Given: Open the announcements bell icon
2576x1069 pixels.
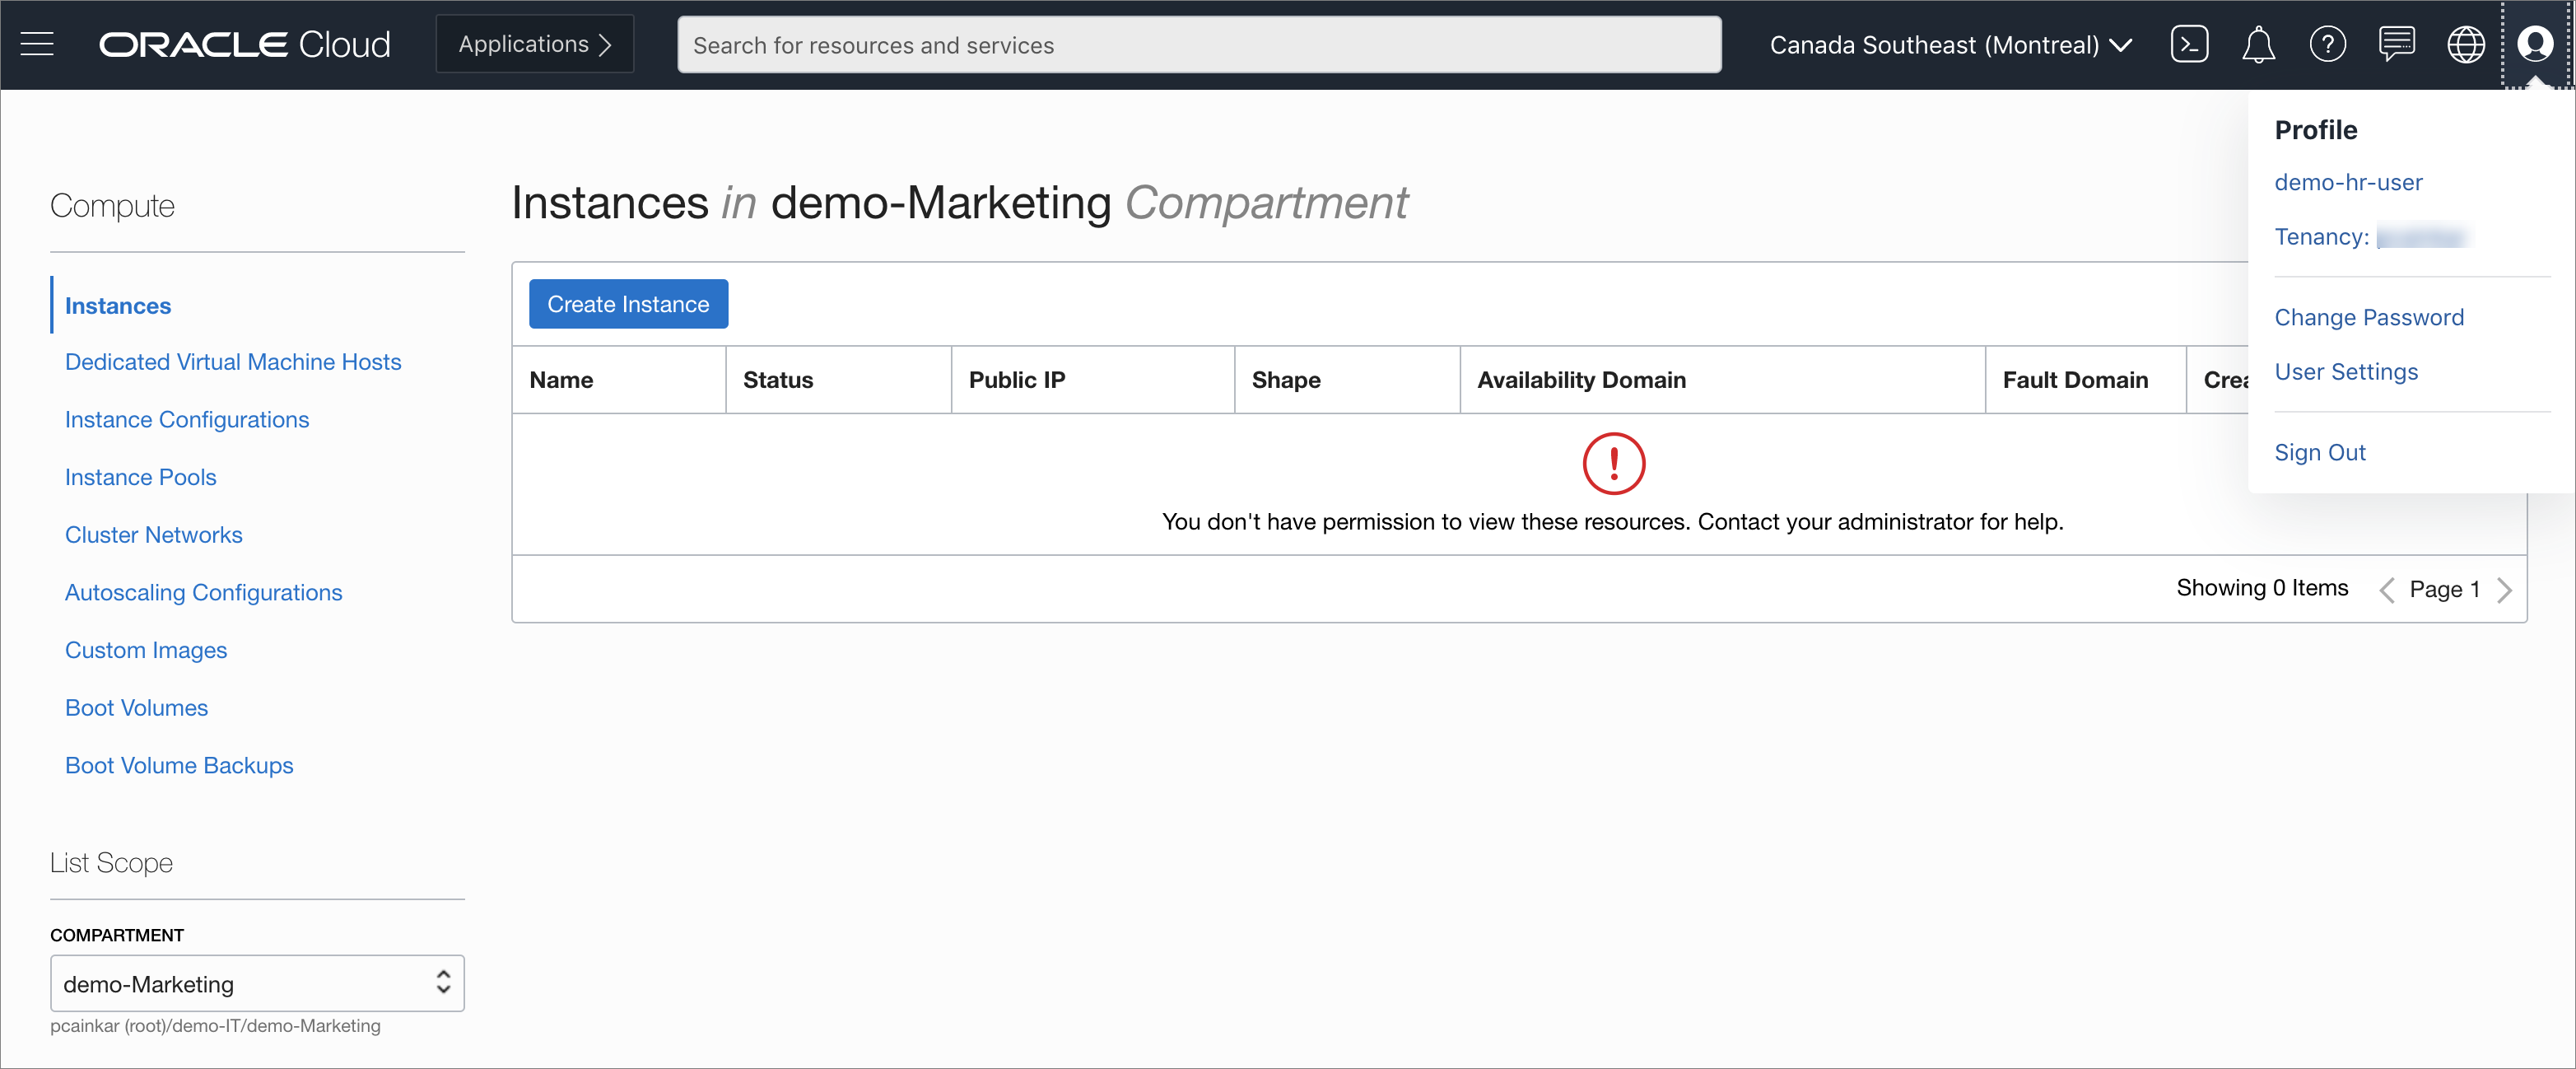Looking at the screenshot, I should [2258, 45].
